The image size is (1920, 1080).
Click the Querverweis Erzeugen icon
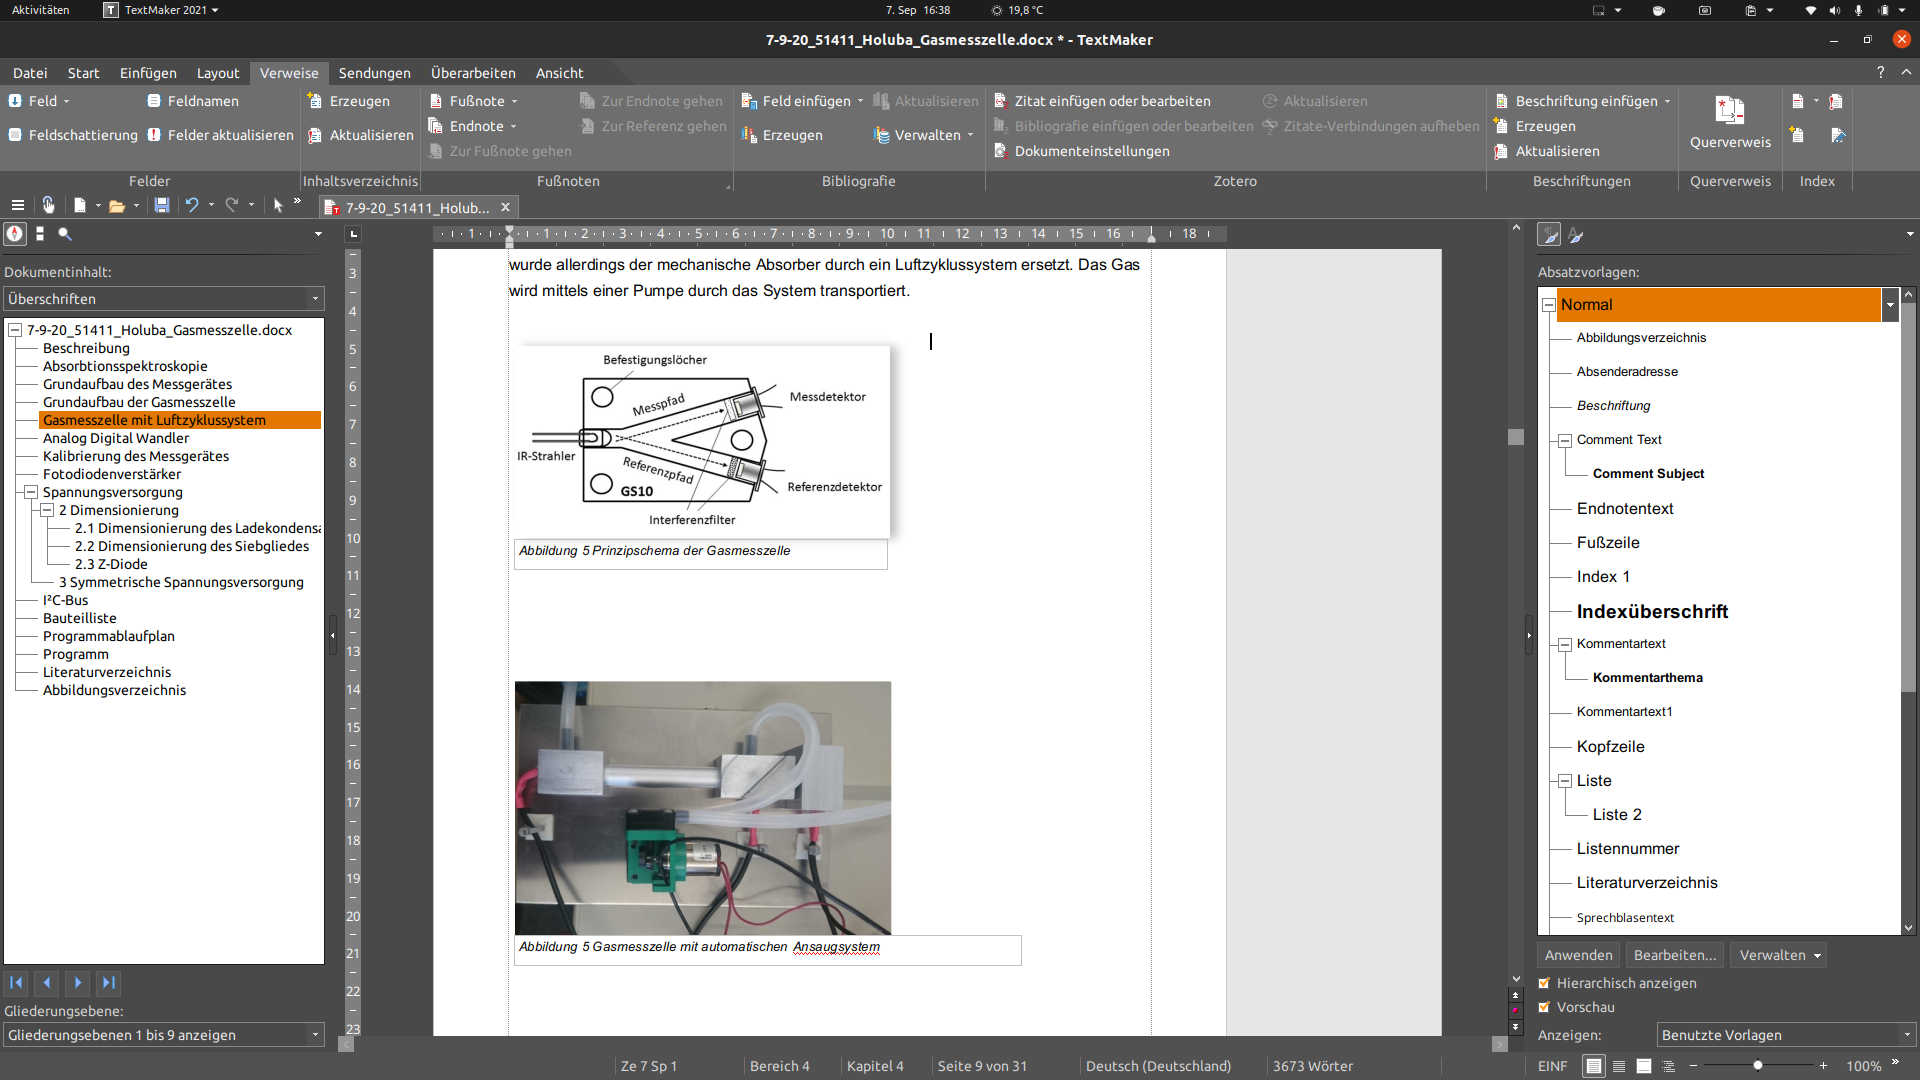click(x=1727, y=116)
